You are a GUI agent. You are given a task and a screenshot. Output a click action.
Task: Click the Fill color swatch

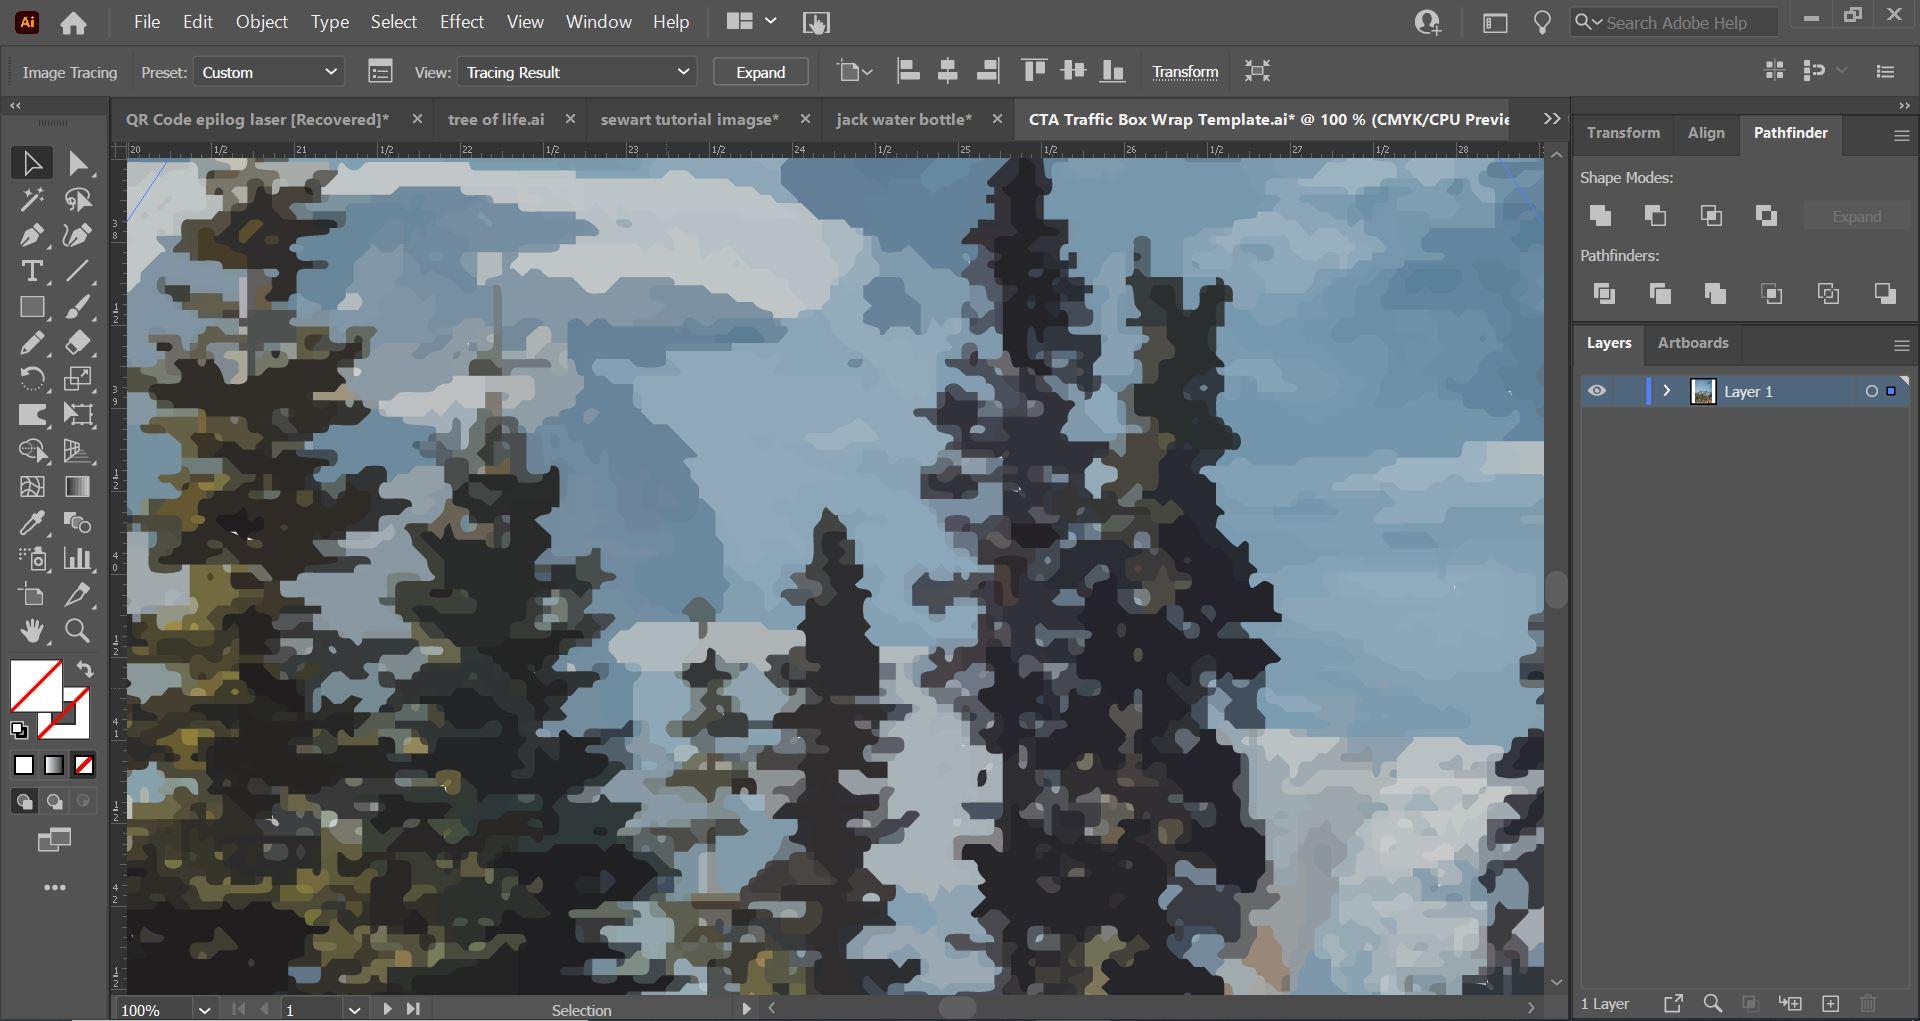[36, 686]
